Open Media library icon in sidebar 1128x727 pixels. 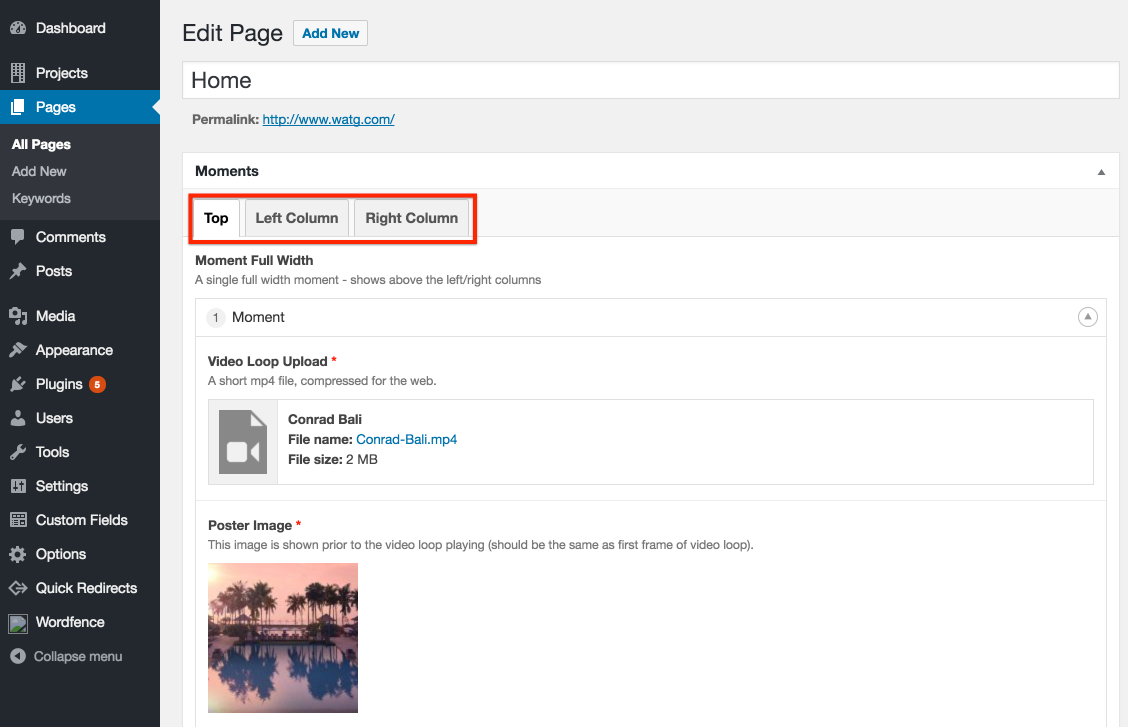click(18, 316)
